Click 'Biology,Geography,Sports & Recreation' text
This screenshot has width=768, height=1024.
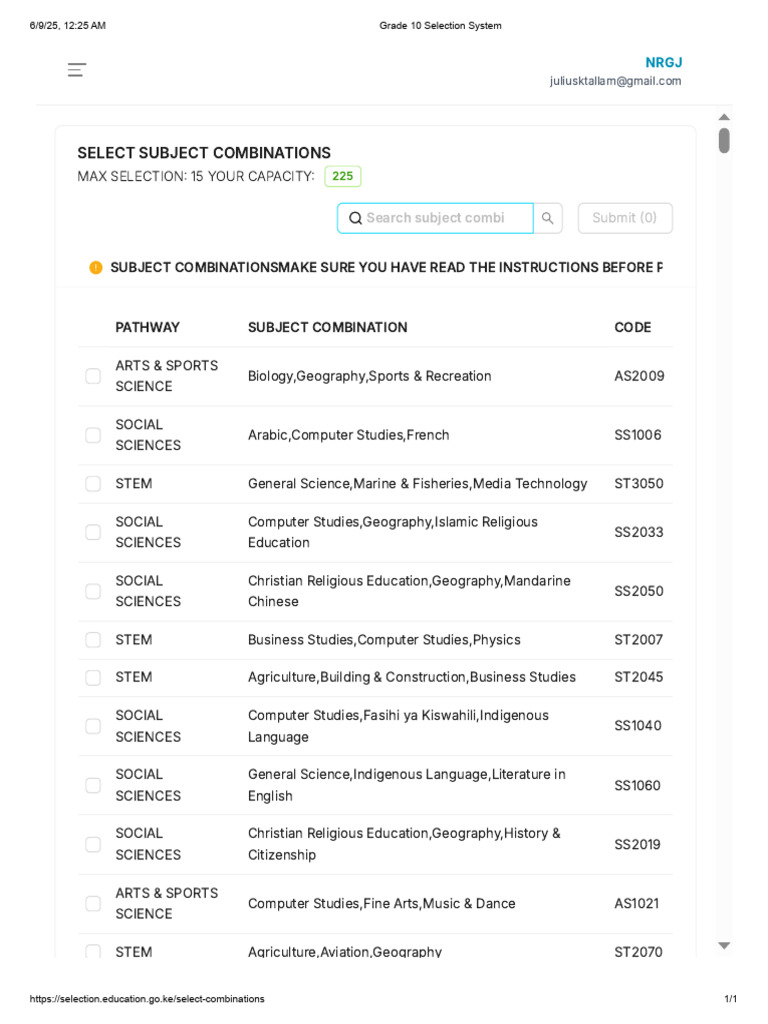pos(370,376)
